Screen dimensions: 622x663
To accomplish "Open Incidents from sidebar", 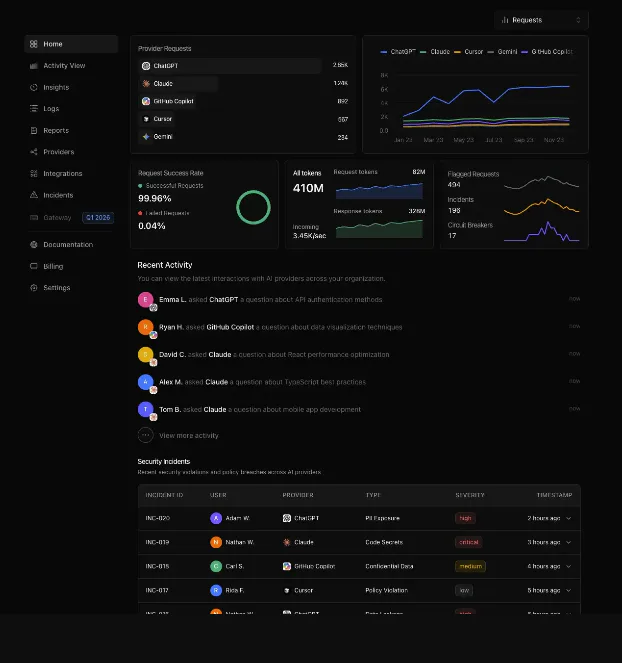I will [x=71, y=195].
